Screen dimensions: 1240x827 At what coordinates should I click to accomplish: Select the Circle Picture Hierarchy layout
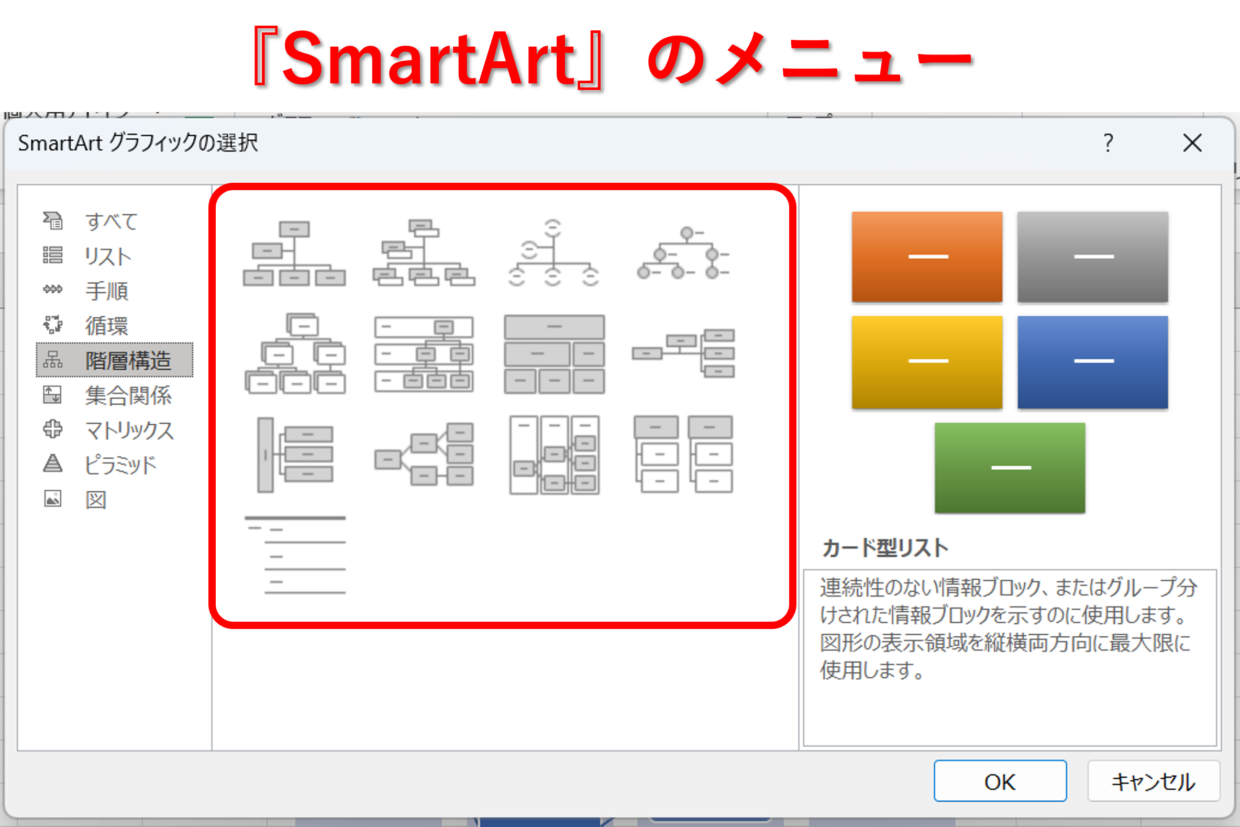[x=684, y=254]
